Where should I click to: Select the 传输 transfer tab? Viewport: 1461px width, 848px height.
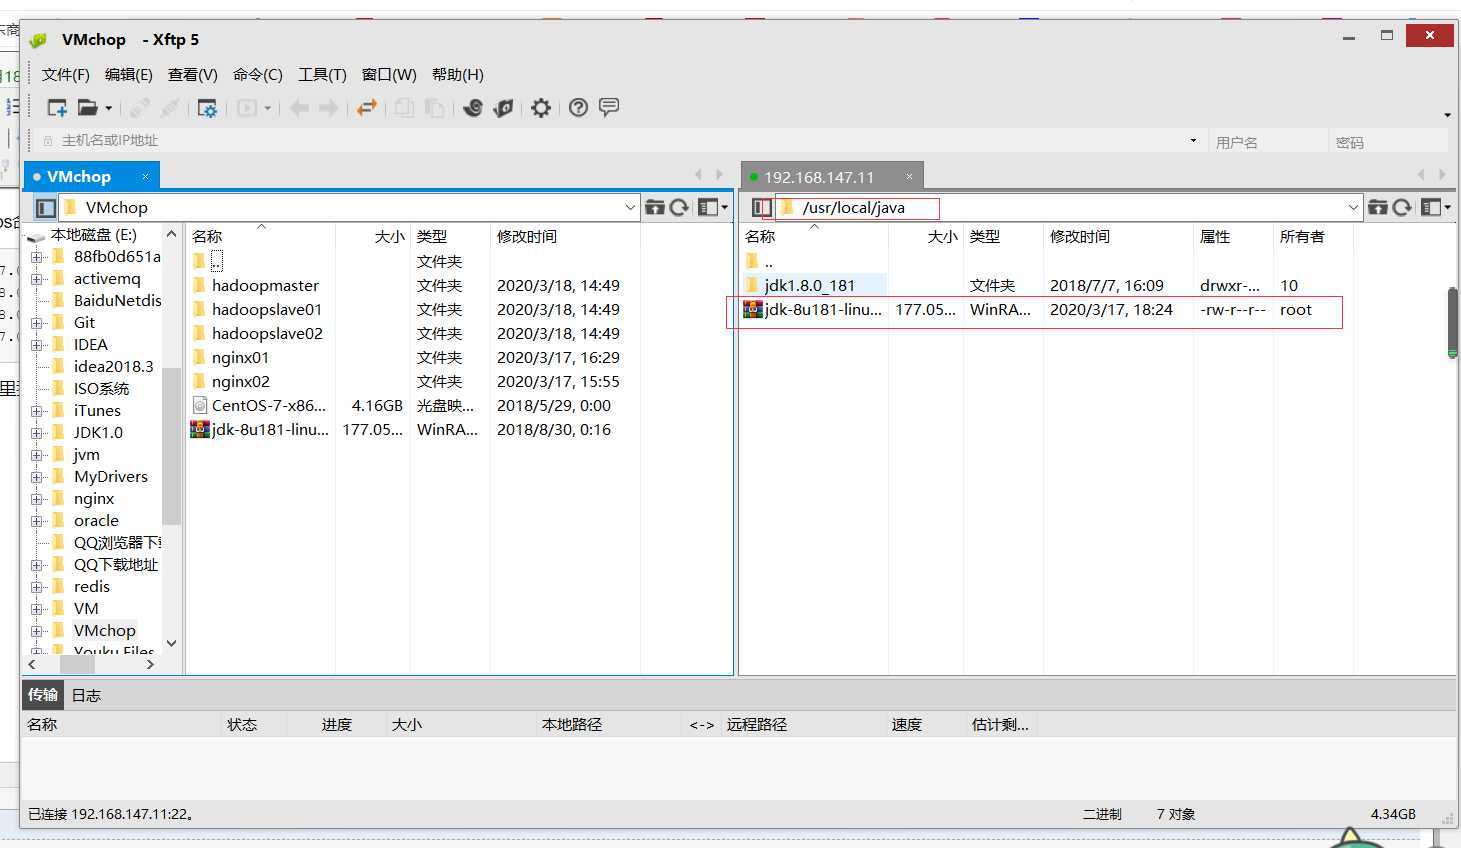[42, 695]
